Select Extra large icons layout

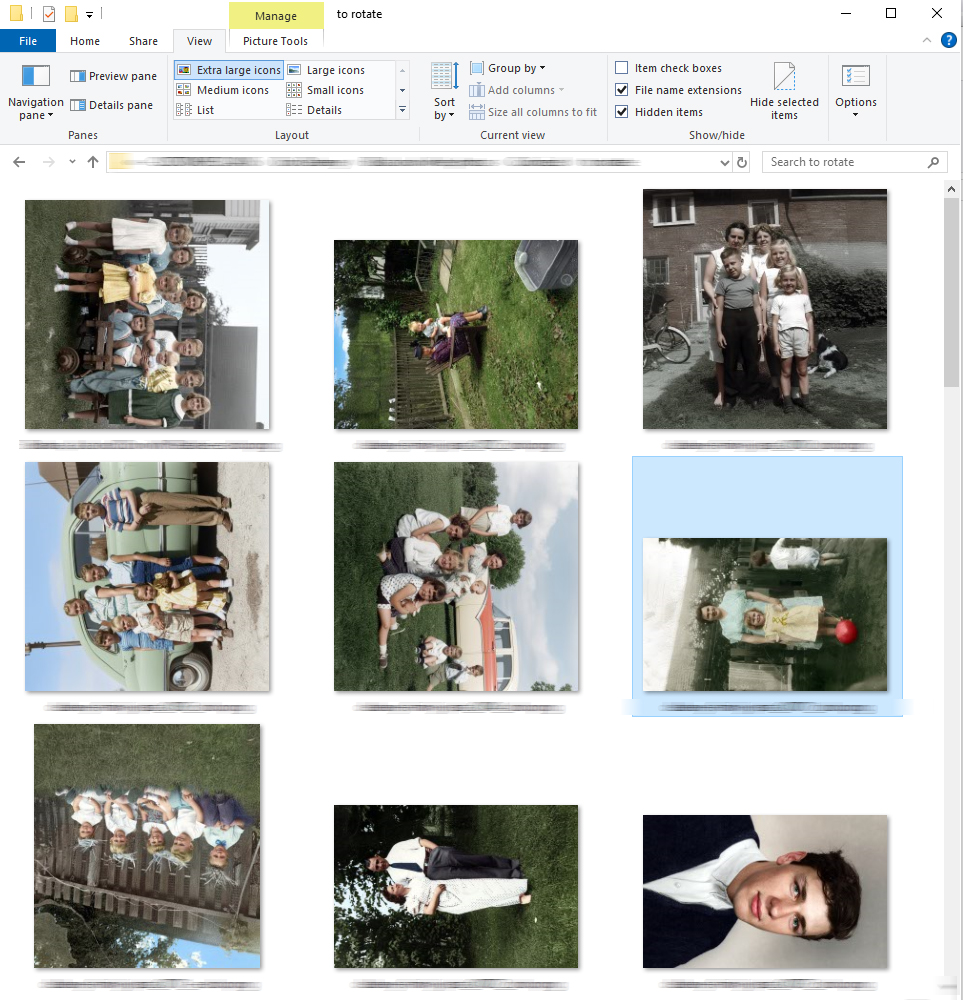coord(229,70)
